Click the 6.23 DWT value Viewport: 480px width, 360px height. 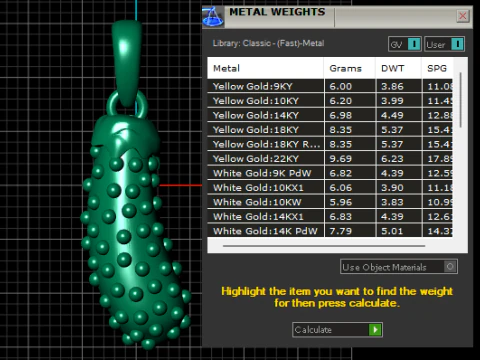point(392,159)
